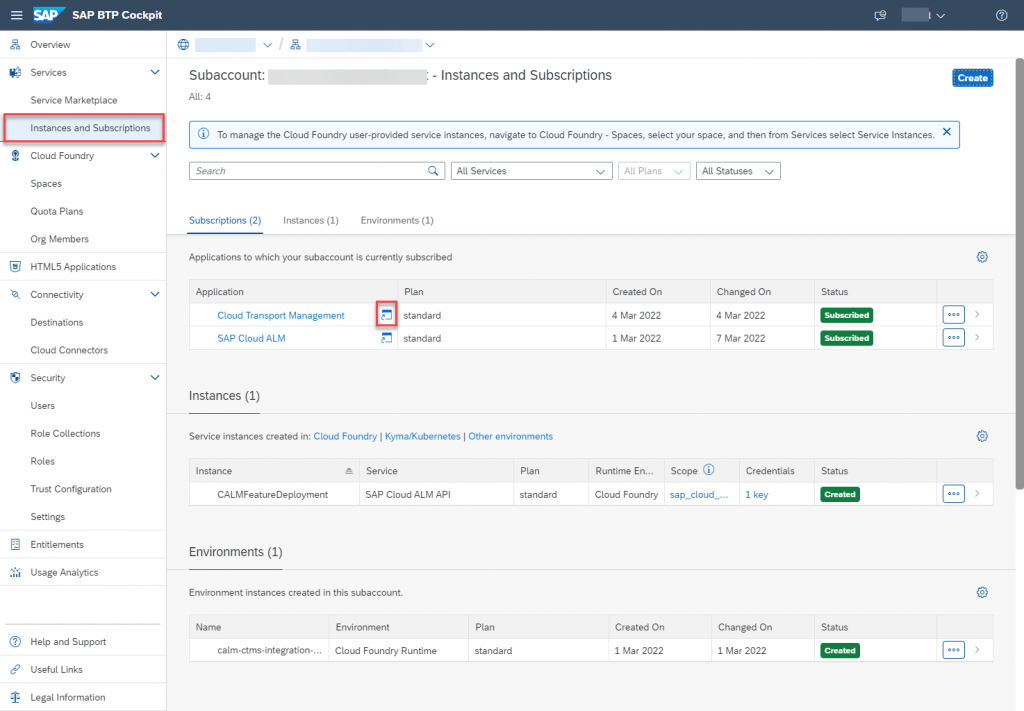Collapse the Cloud Foundry section chevron
This screenshot has height=711, width=1024.
(155, 155)
